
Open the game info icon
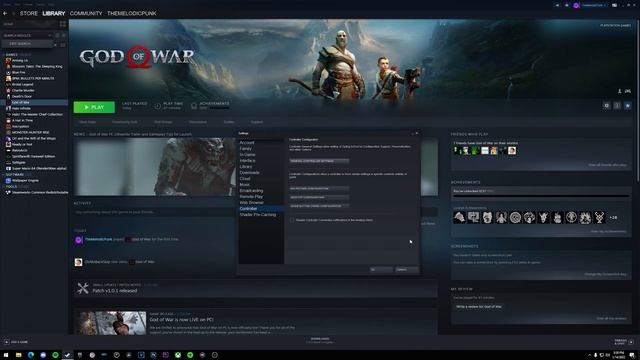click(x=617, y=106)
